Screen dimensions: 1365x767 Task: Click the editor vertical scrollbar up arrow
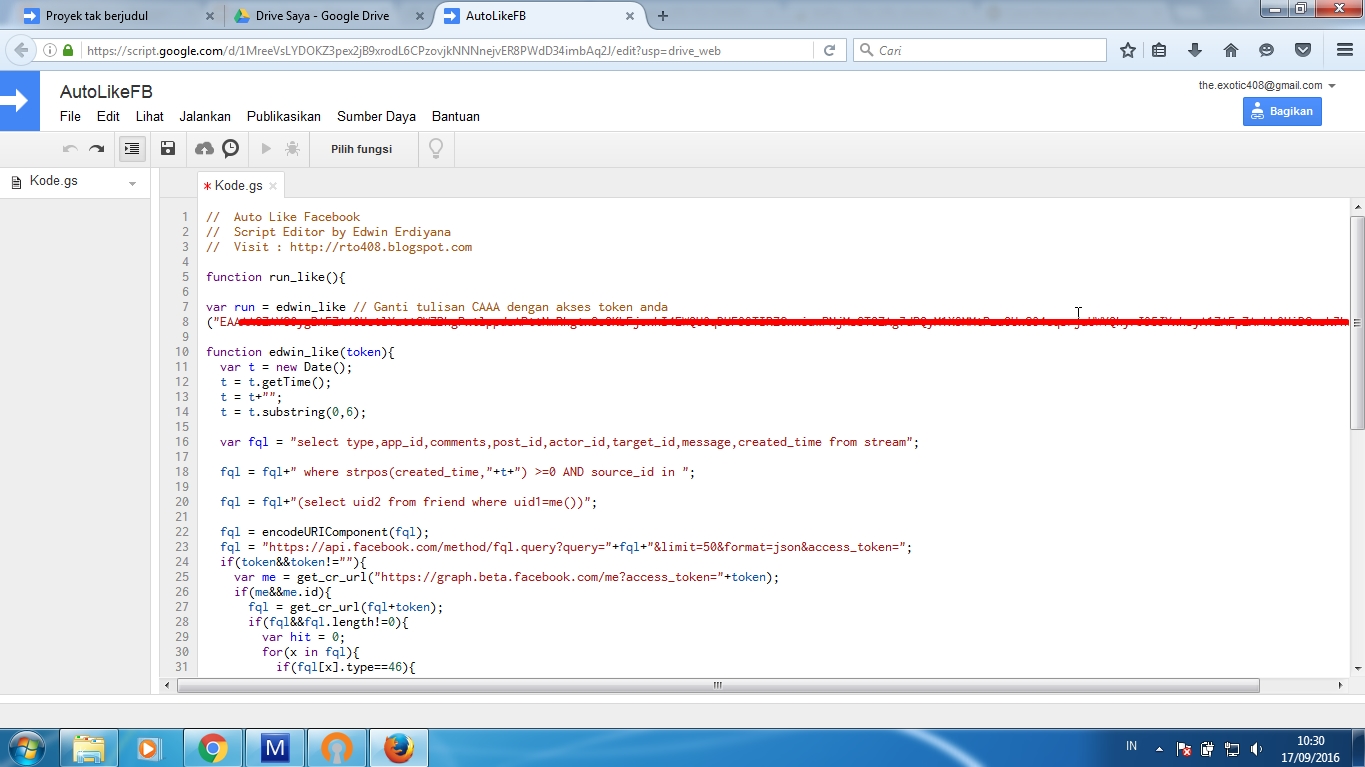click(x=1357, y=206)
